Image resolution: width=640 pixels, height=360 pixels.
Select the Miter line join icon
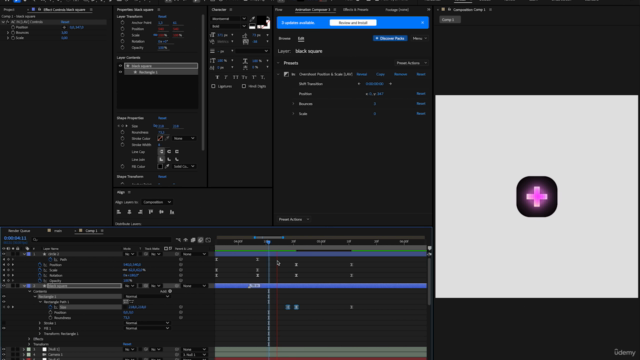pyautogui.click(x=161, y=159)
